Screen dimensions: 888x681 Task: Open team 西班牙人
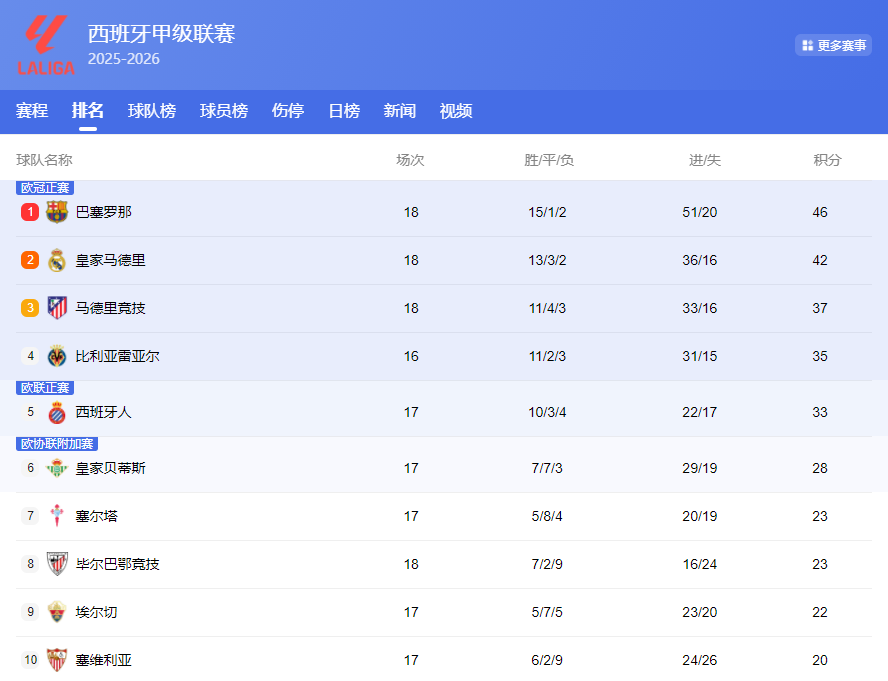click(104, 412)
